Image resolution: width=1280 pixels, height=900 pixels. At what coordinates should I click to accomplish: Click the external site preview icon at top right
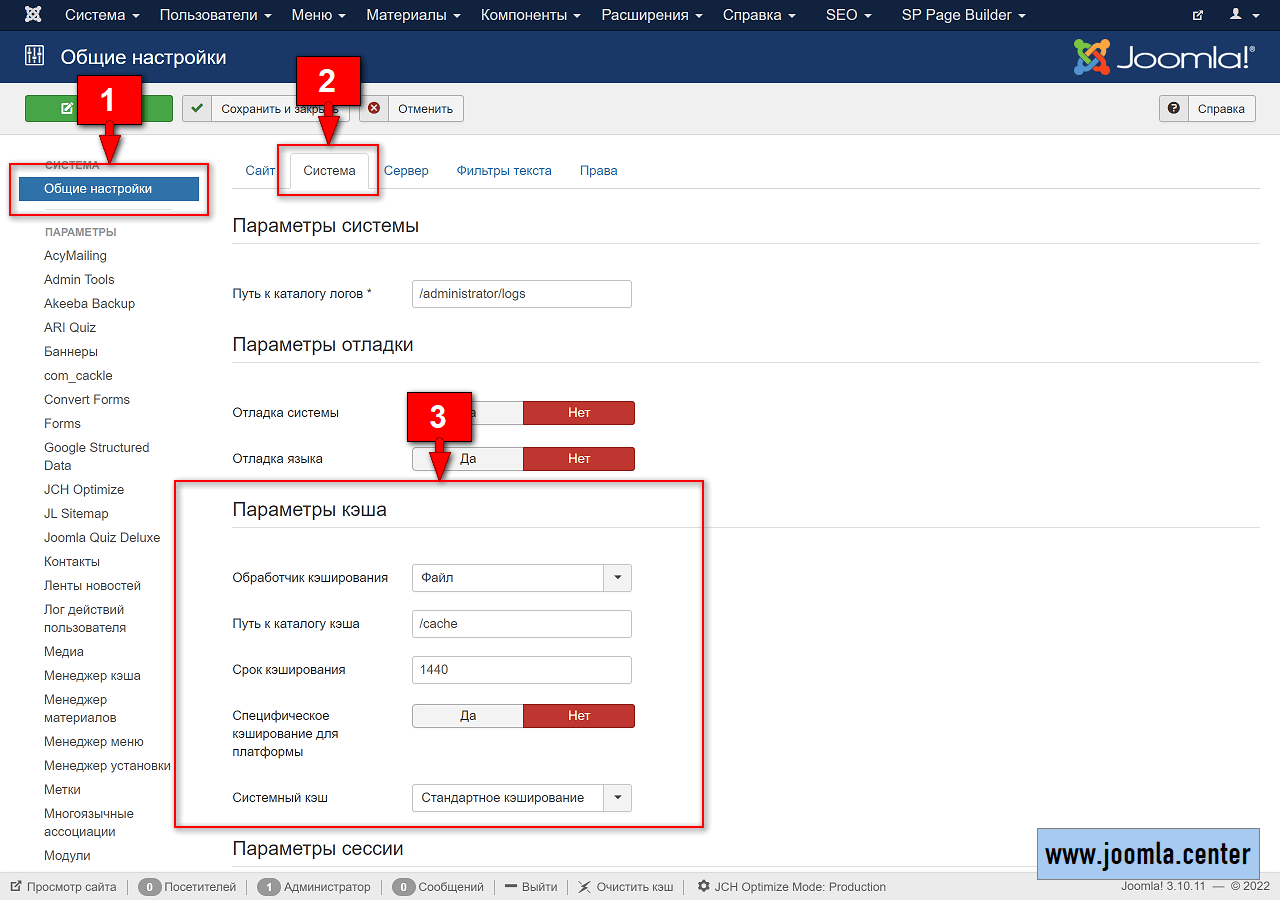point(1198,15)
